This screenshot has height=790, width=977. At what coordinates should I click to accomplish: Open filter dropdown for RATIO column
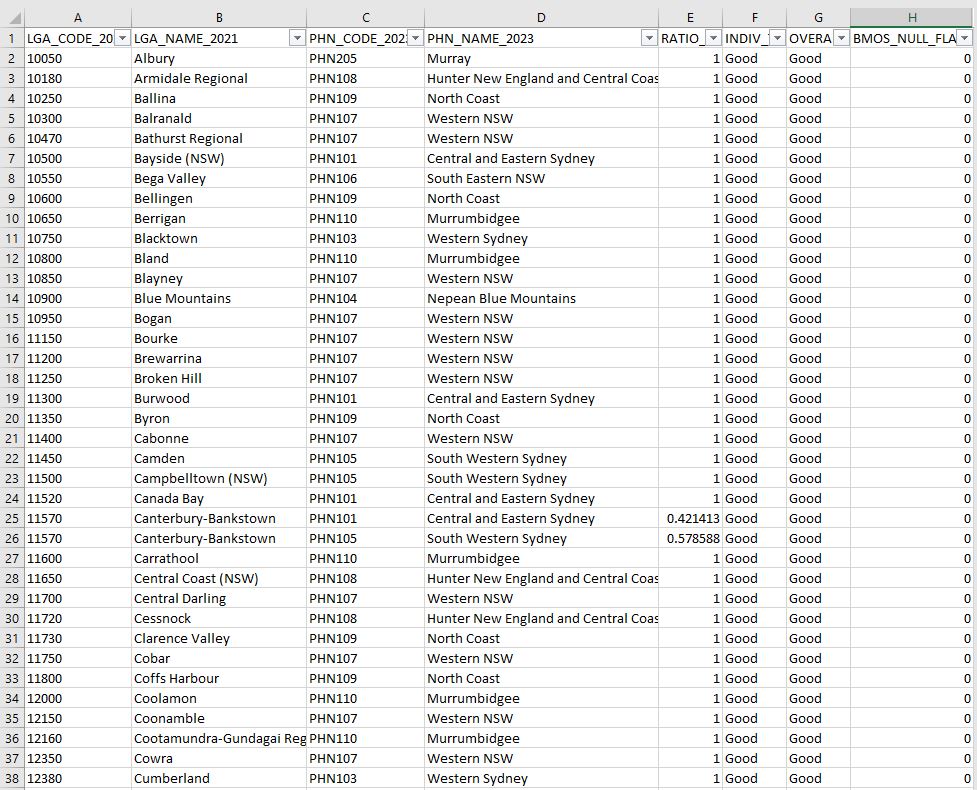point(713,38)
